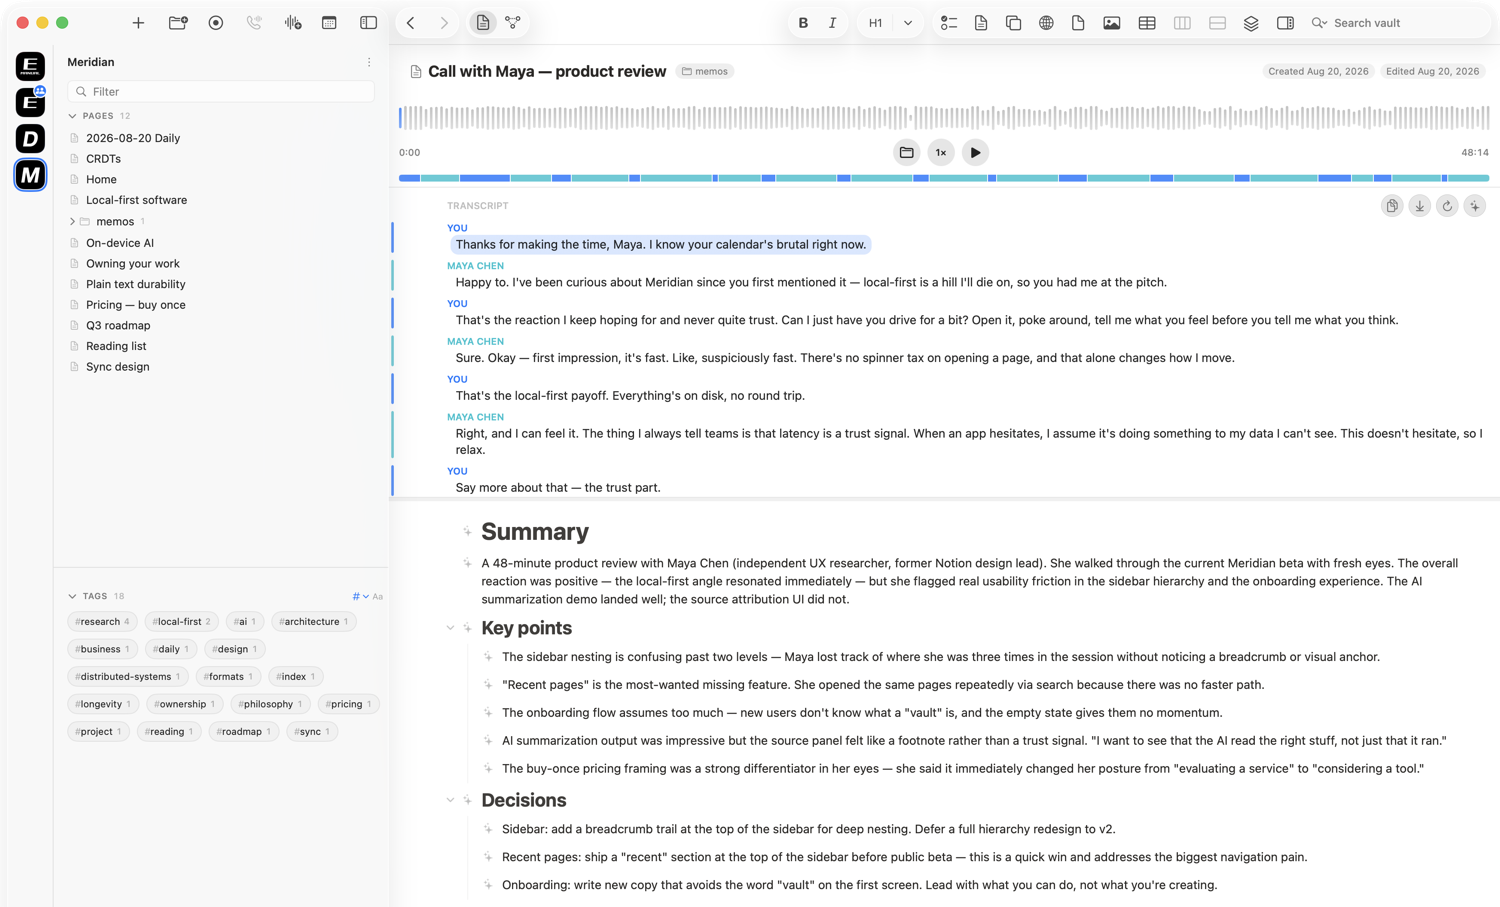Seek within the audio waveform

tap(944, 117)
